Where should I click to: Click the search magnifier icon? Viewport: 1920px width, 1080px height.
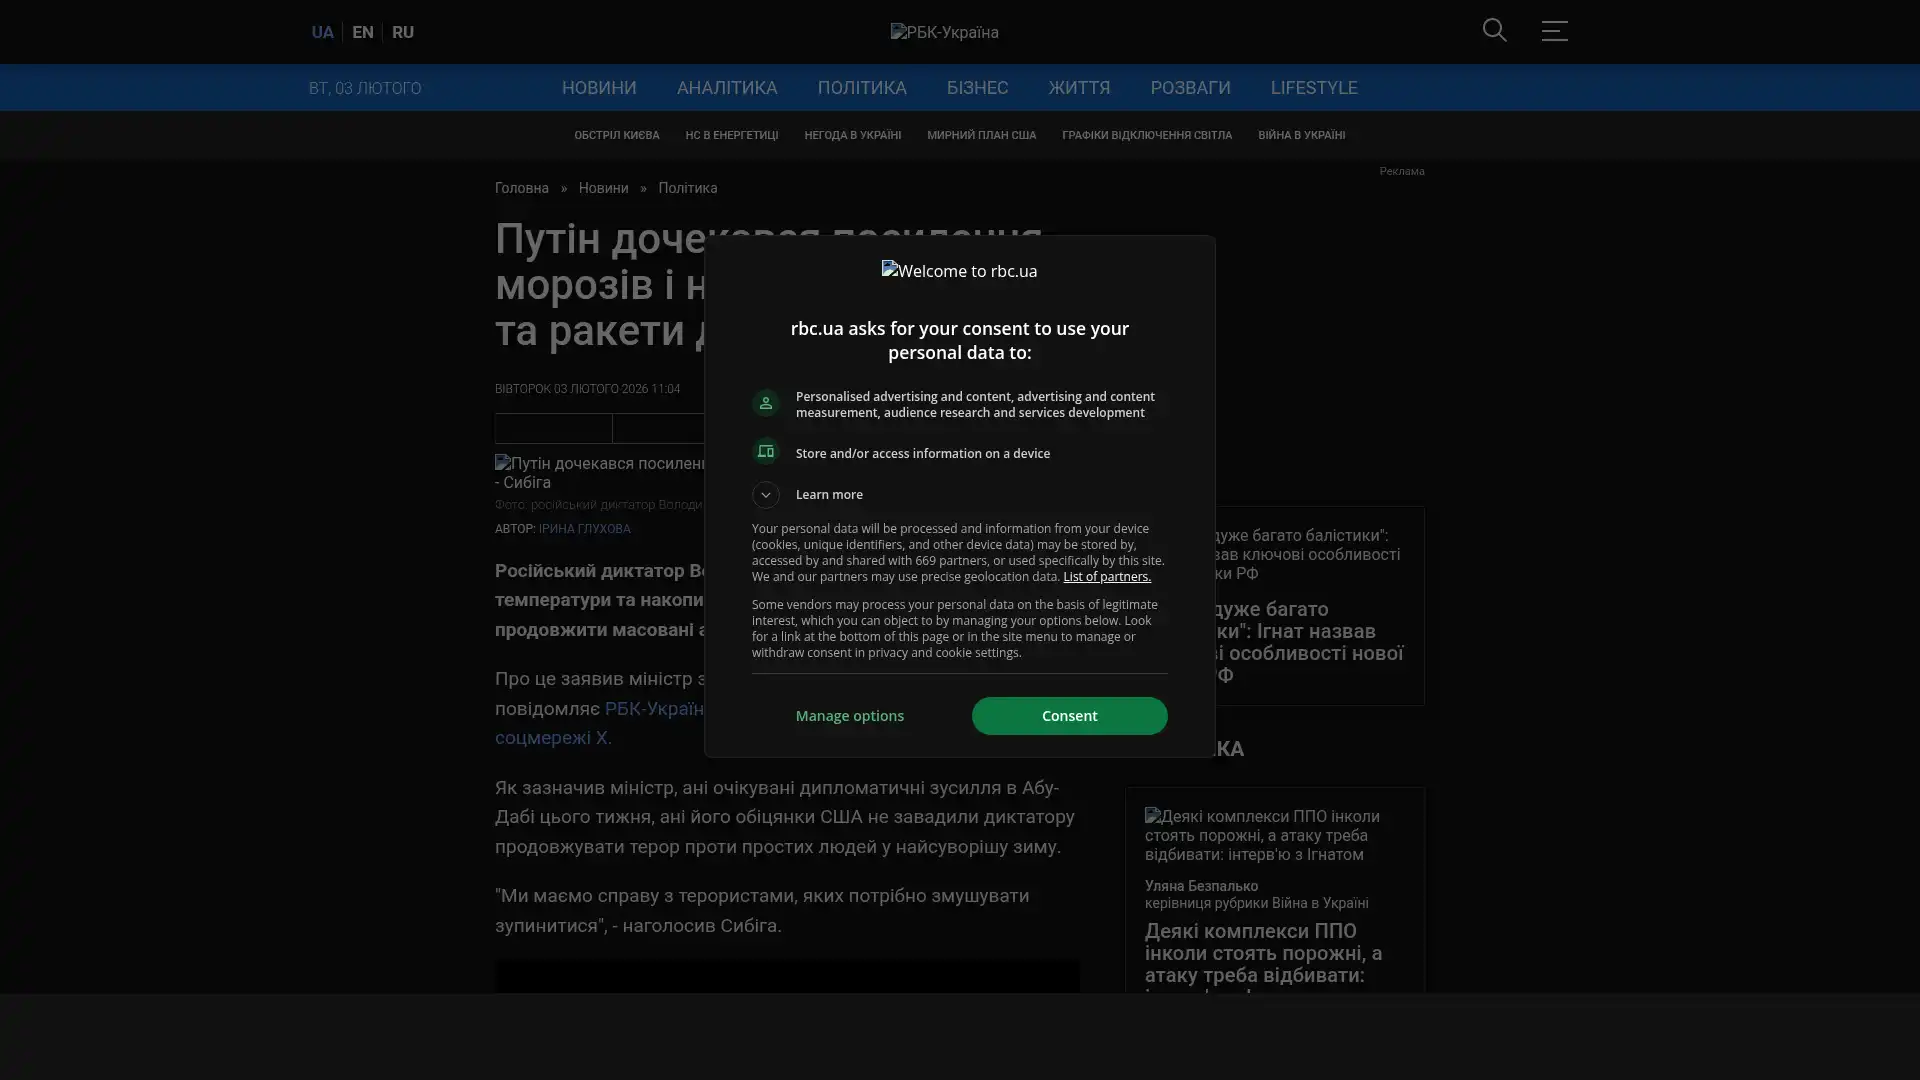(1494, 30)
